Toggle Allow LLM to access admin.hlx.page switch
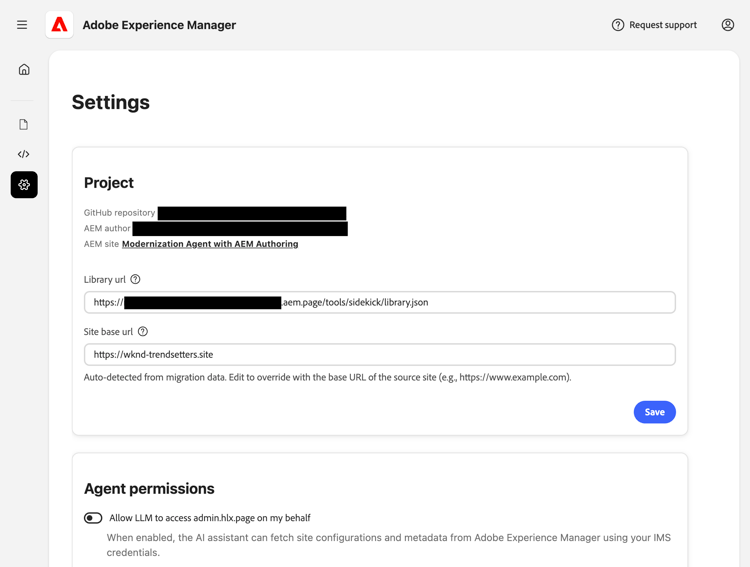 coord(93,518)
